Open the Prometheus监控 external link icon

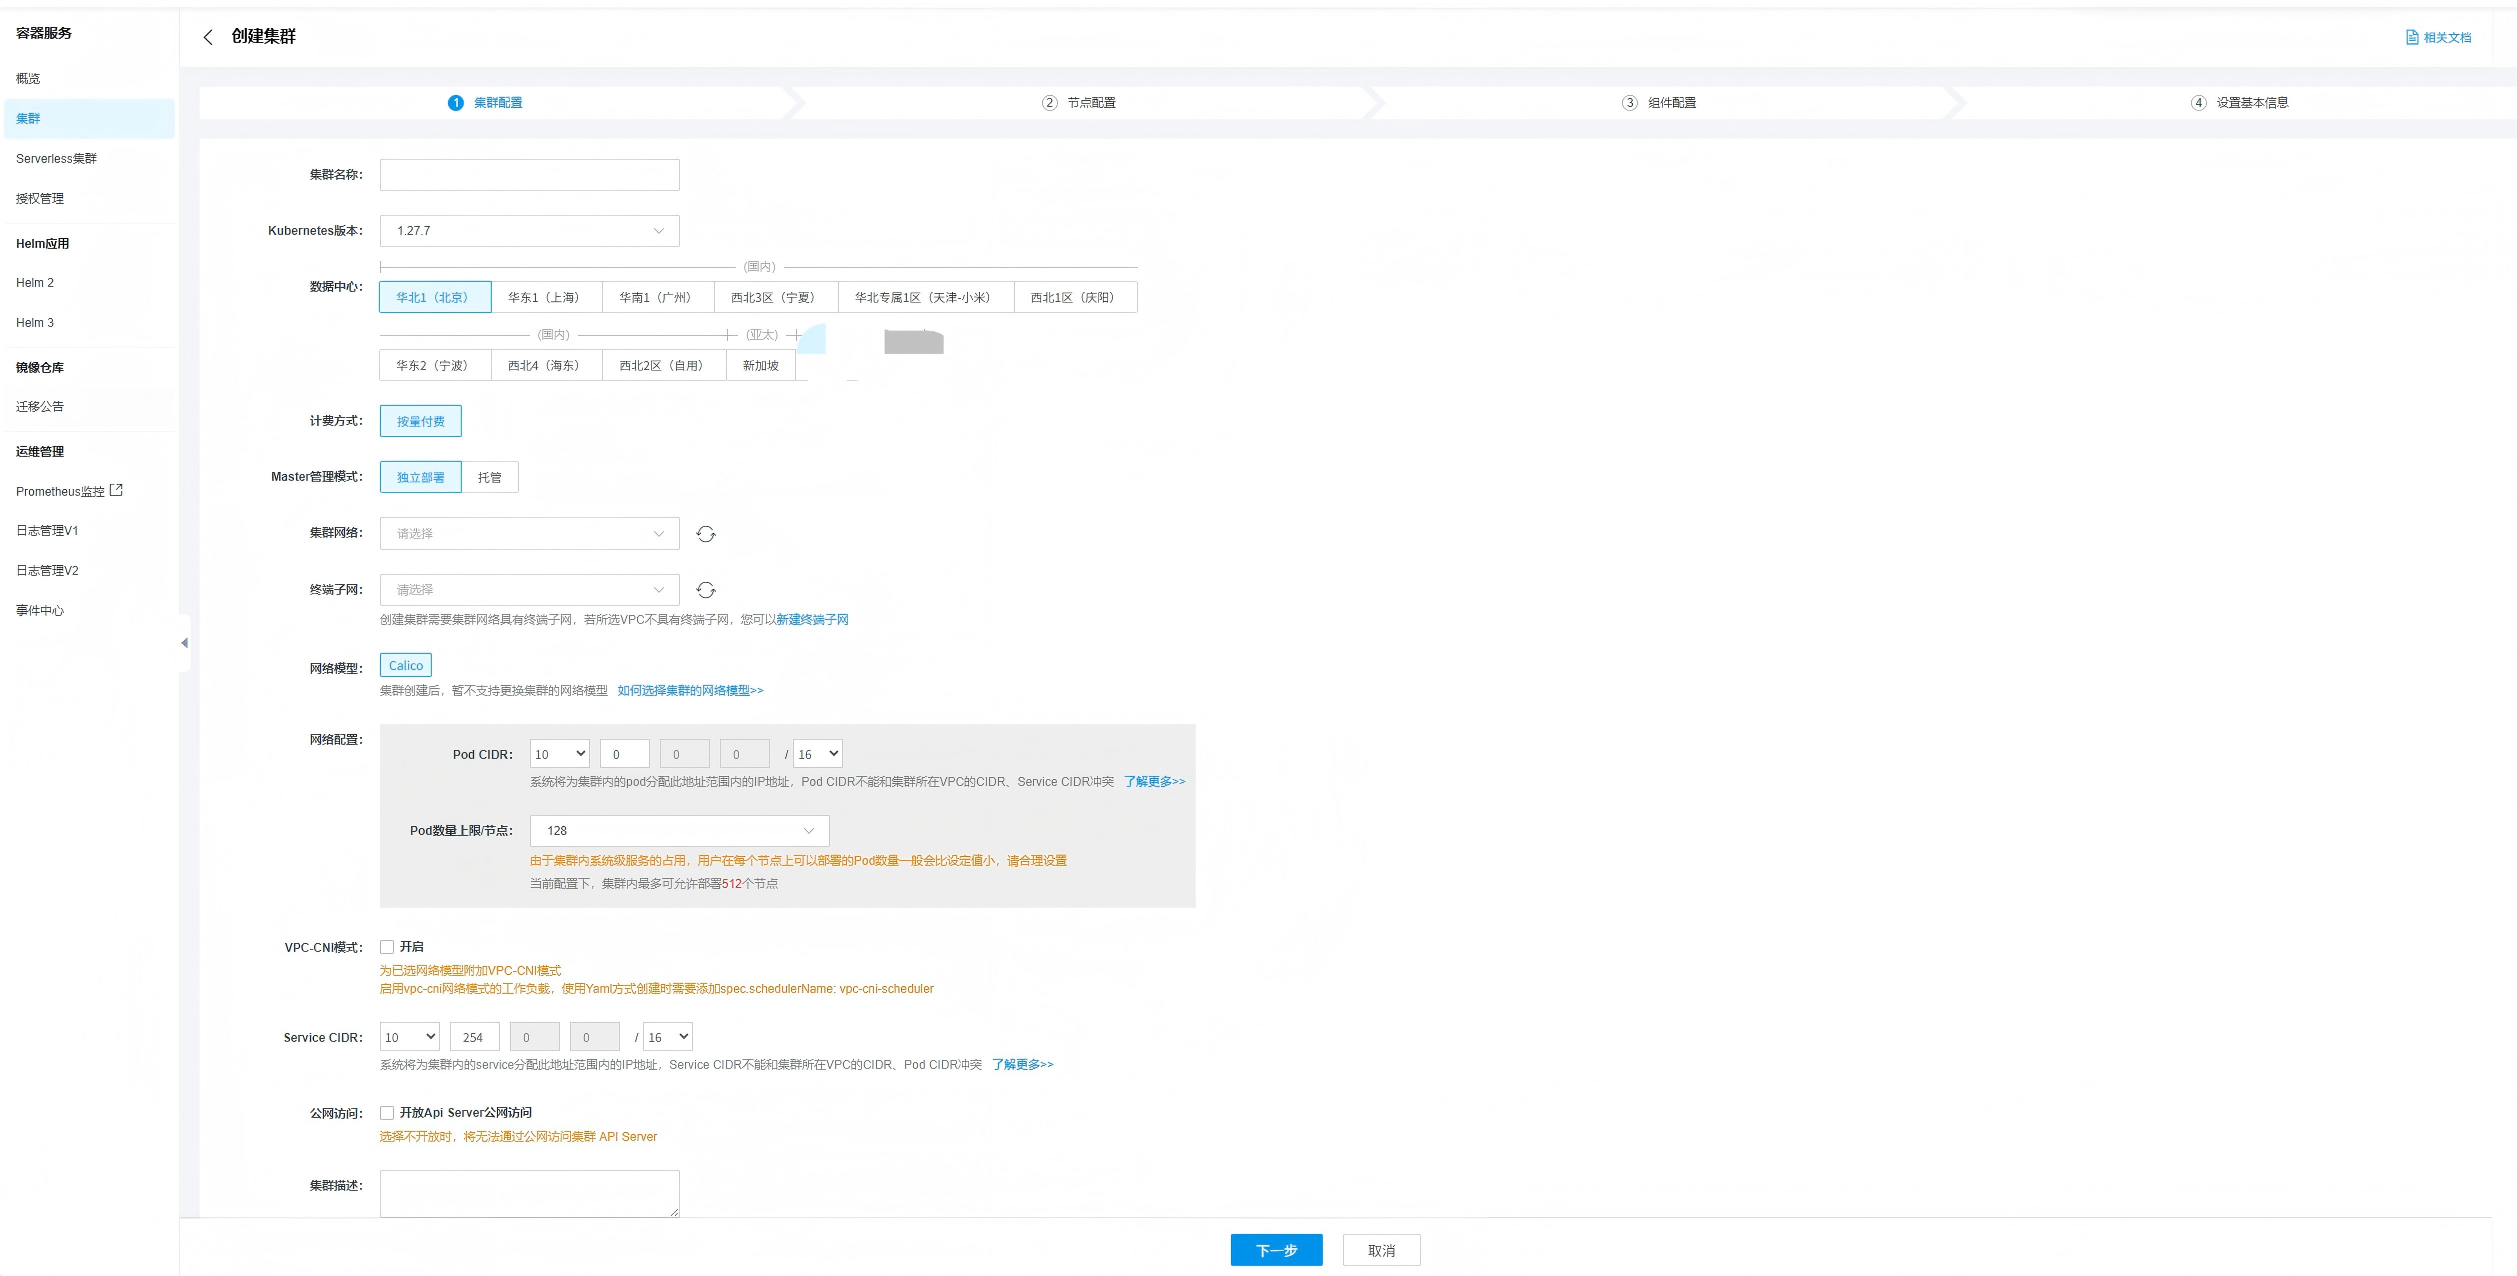117,490
